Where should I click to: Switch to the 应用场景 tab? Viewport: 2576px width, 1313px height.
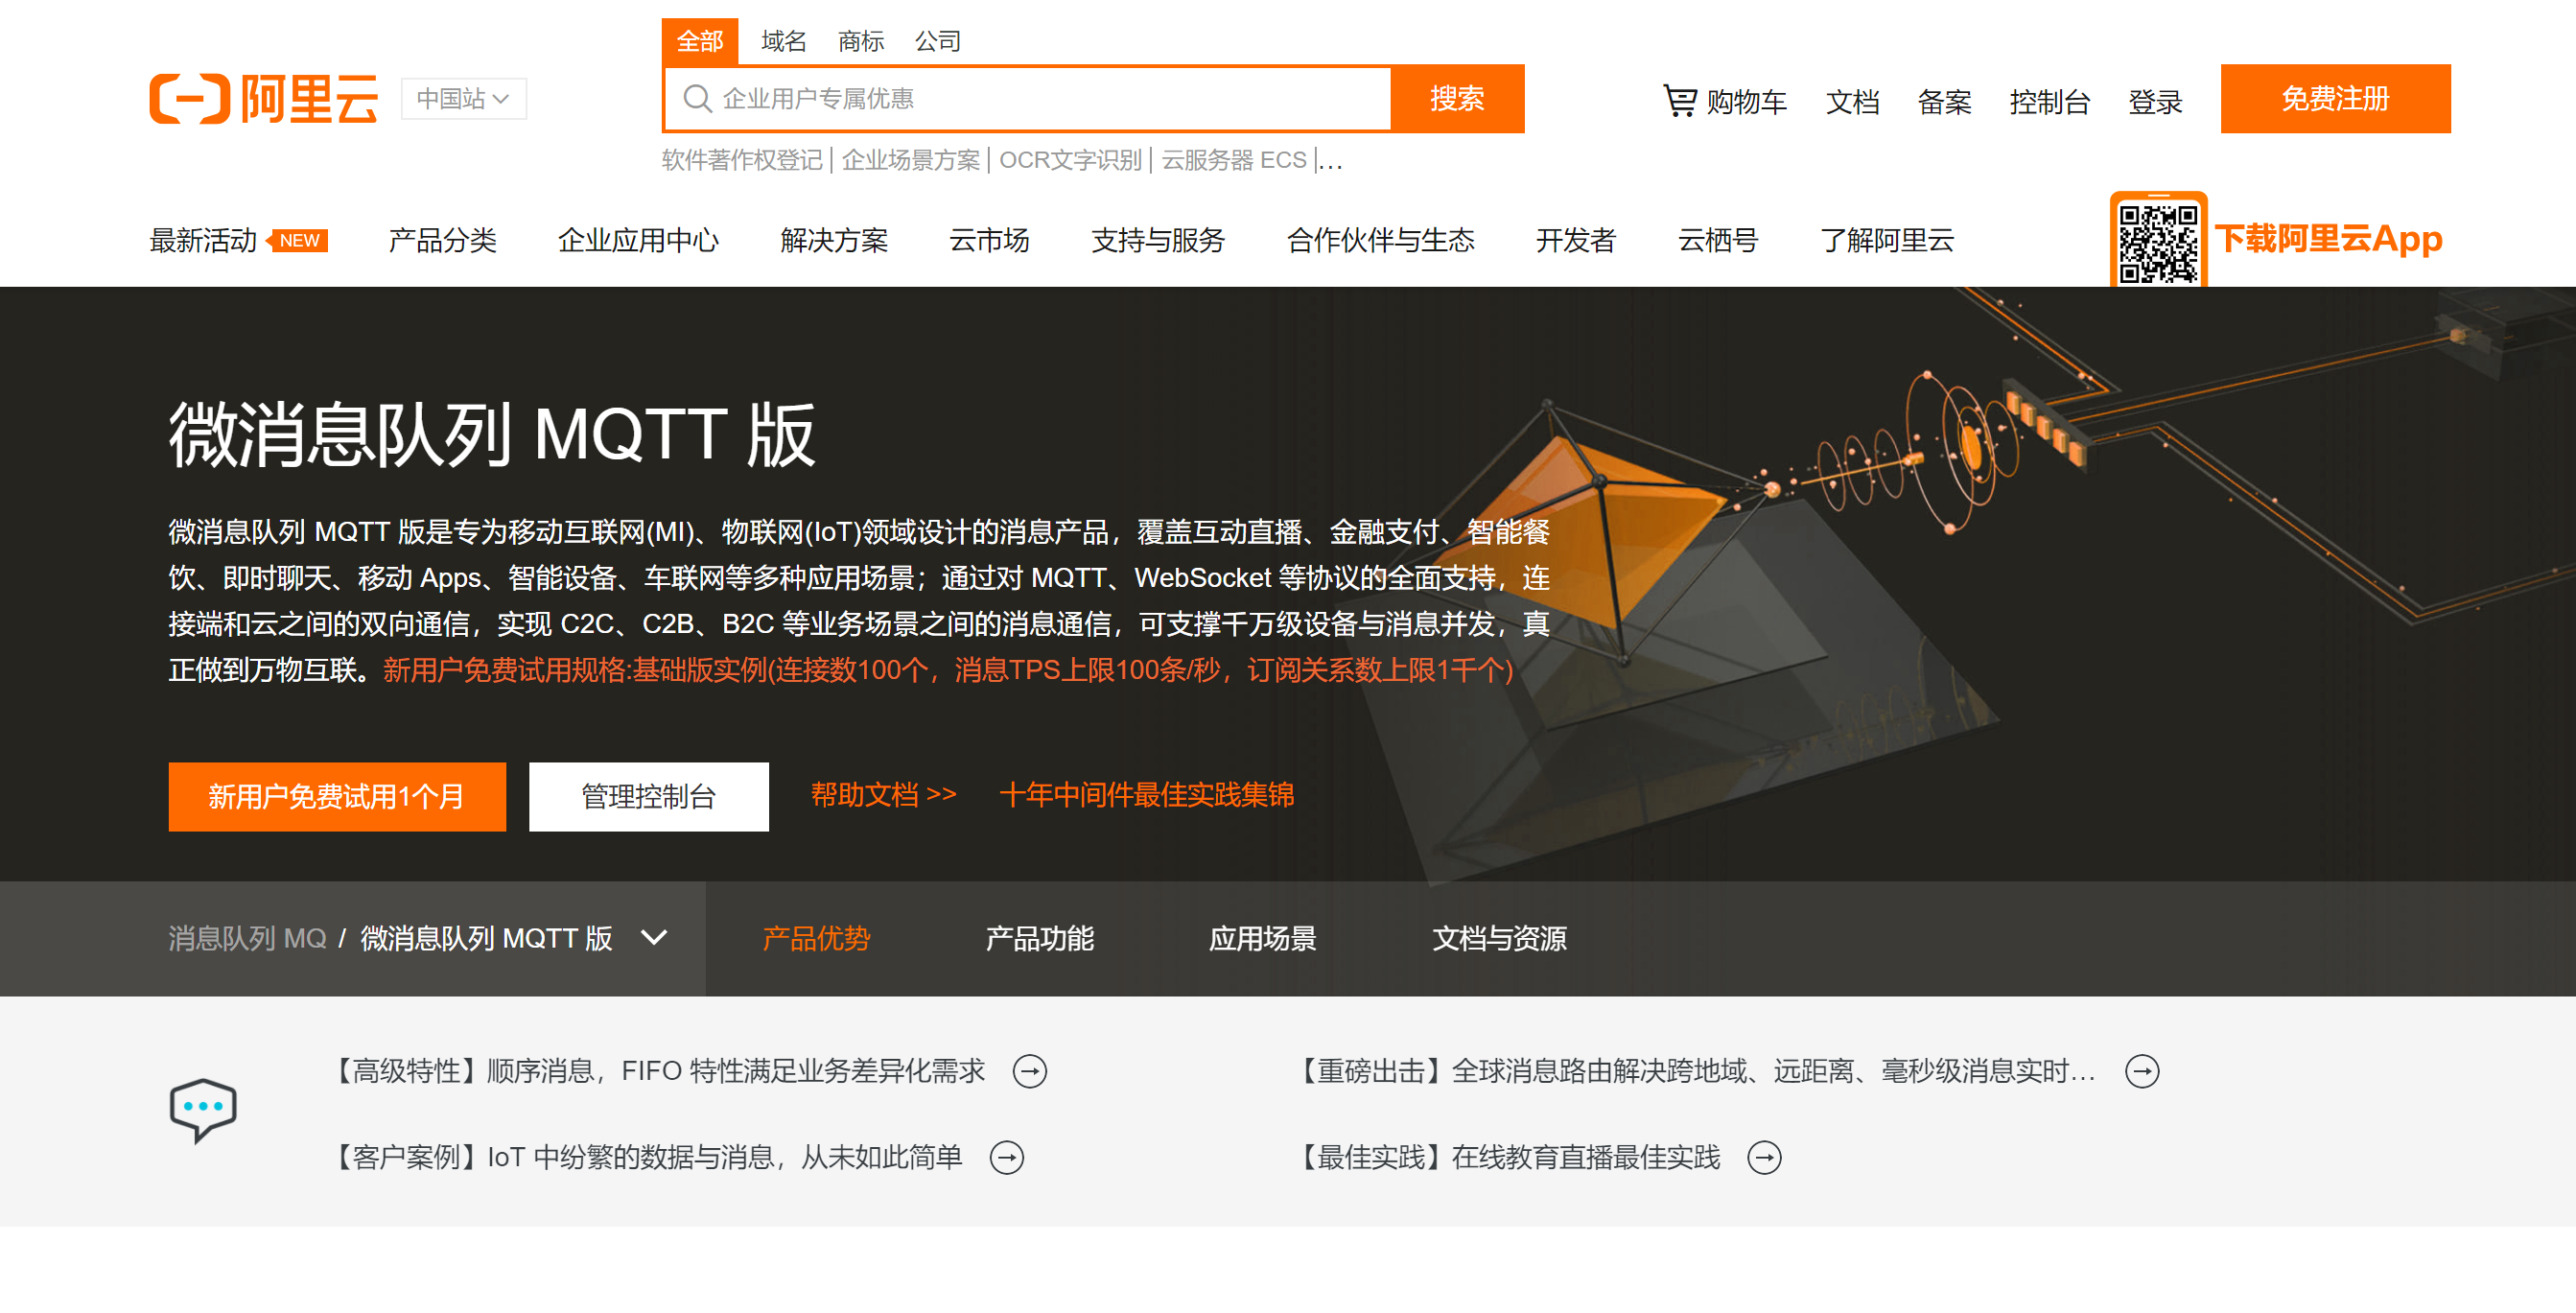pyautogui.click(x=1262, y=938)
